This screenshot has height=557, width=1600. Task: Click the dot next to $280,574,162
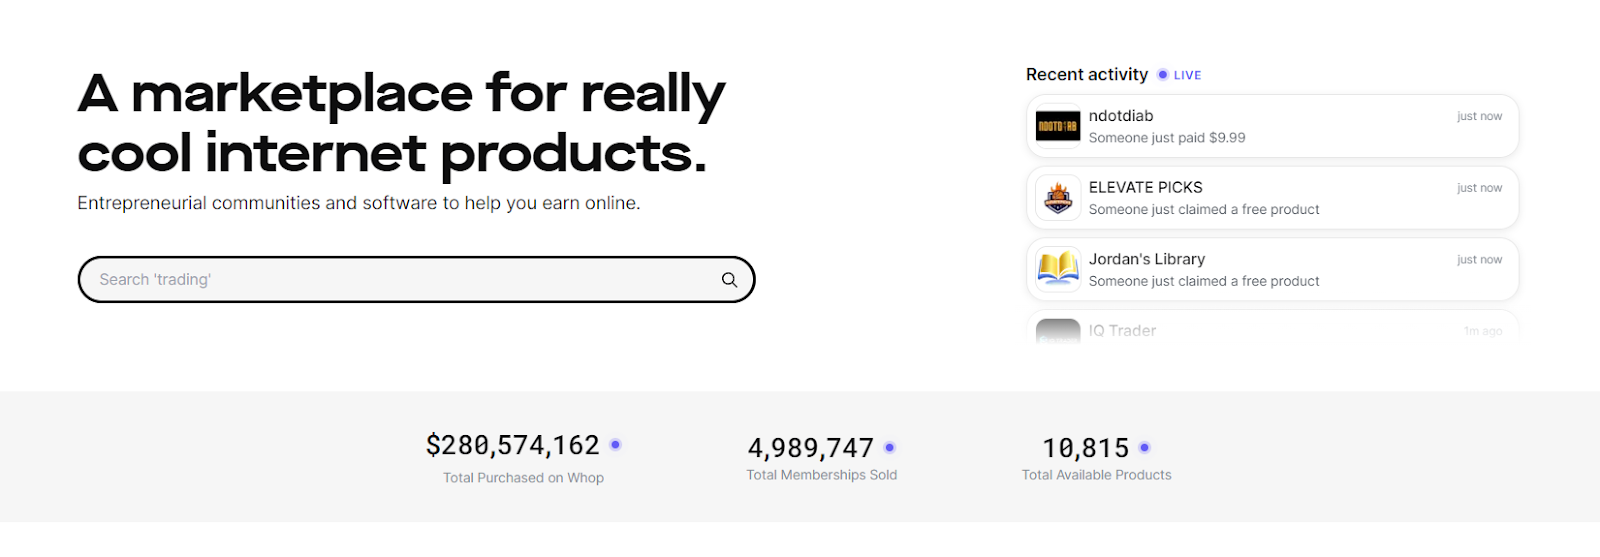click(x=616, y=445)
